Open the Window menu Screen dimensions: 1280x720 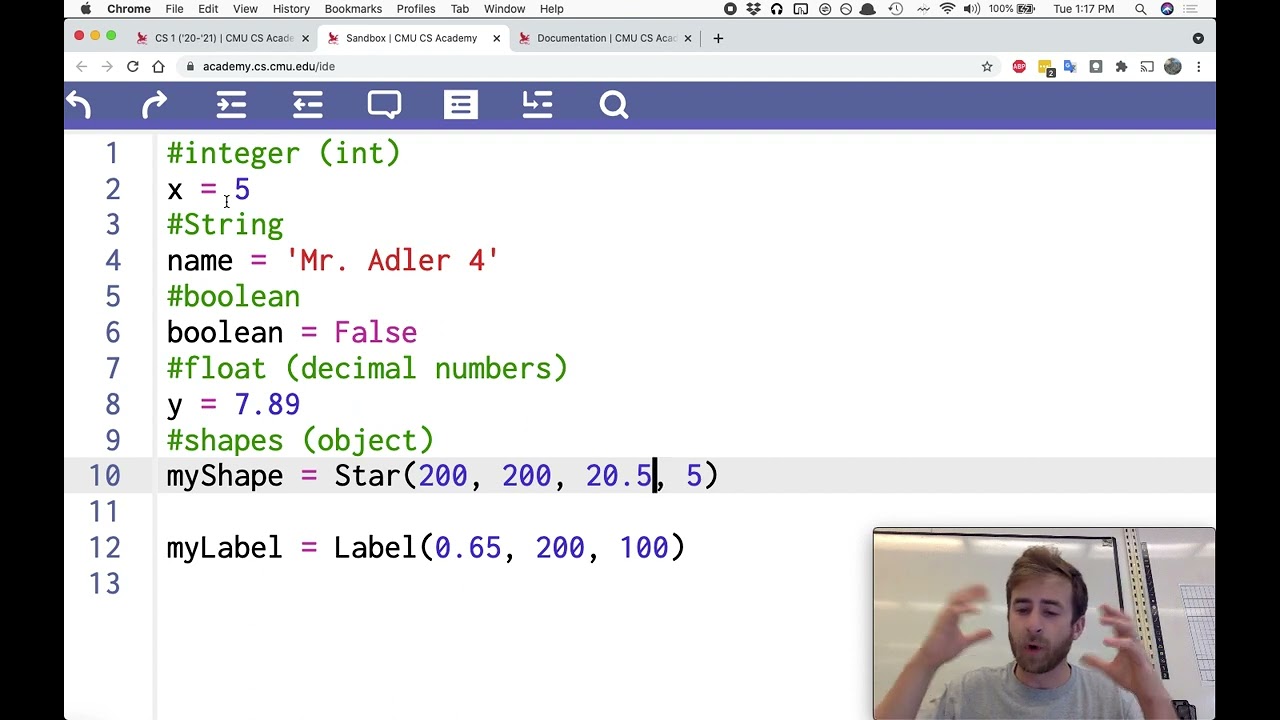[504, 9]
